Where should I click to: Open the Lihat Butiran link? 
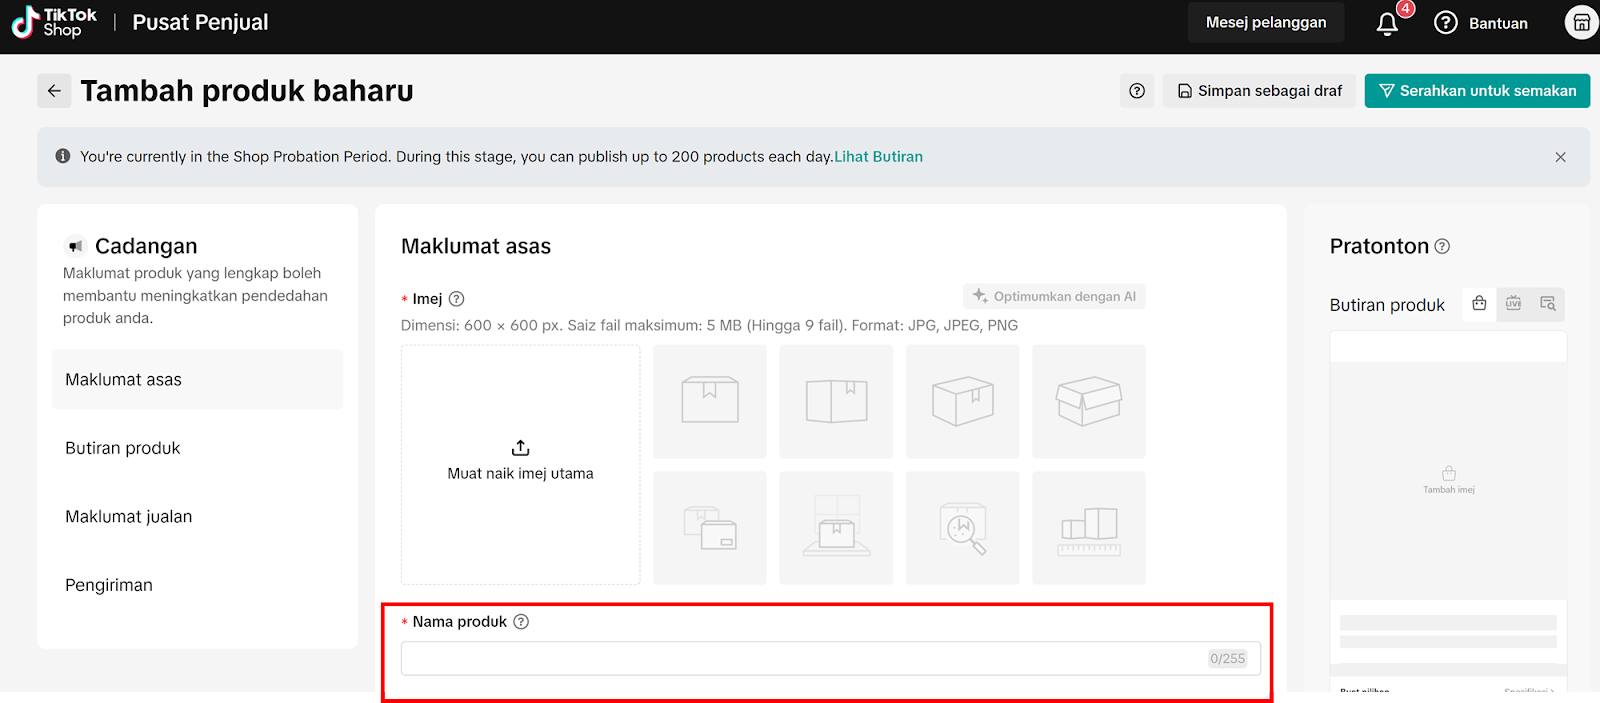tap(878, 157)
